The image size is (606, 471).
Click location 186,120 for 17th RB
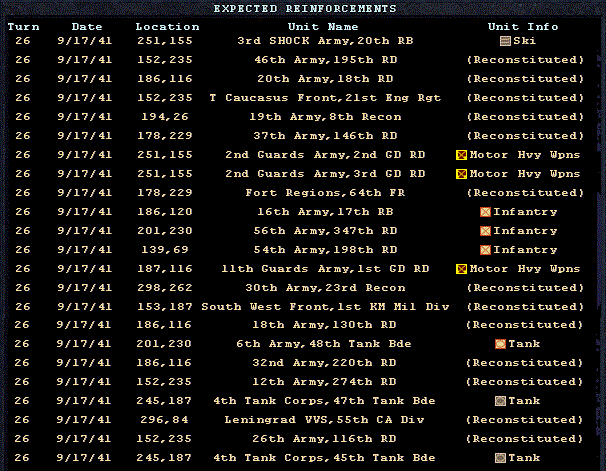point(165,212)
